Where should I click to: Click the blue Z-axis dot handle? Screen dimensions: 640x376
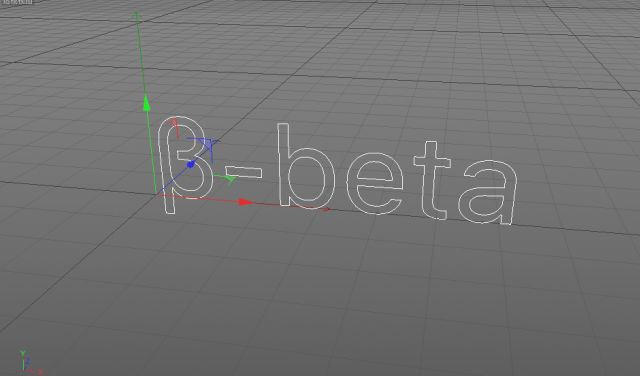pos(191,165)
